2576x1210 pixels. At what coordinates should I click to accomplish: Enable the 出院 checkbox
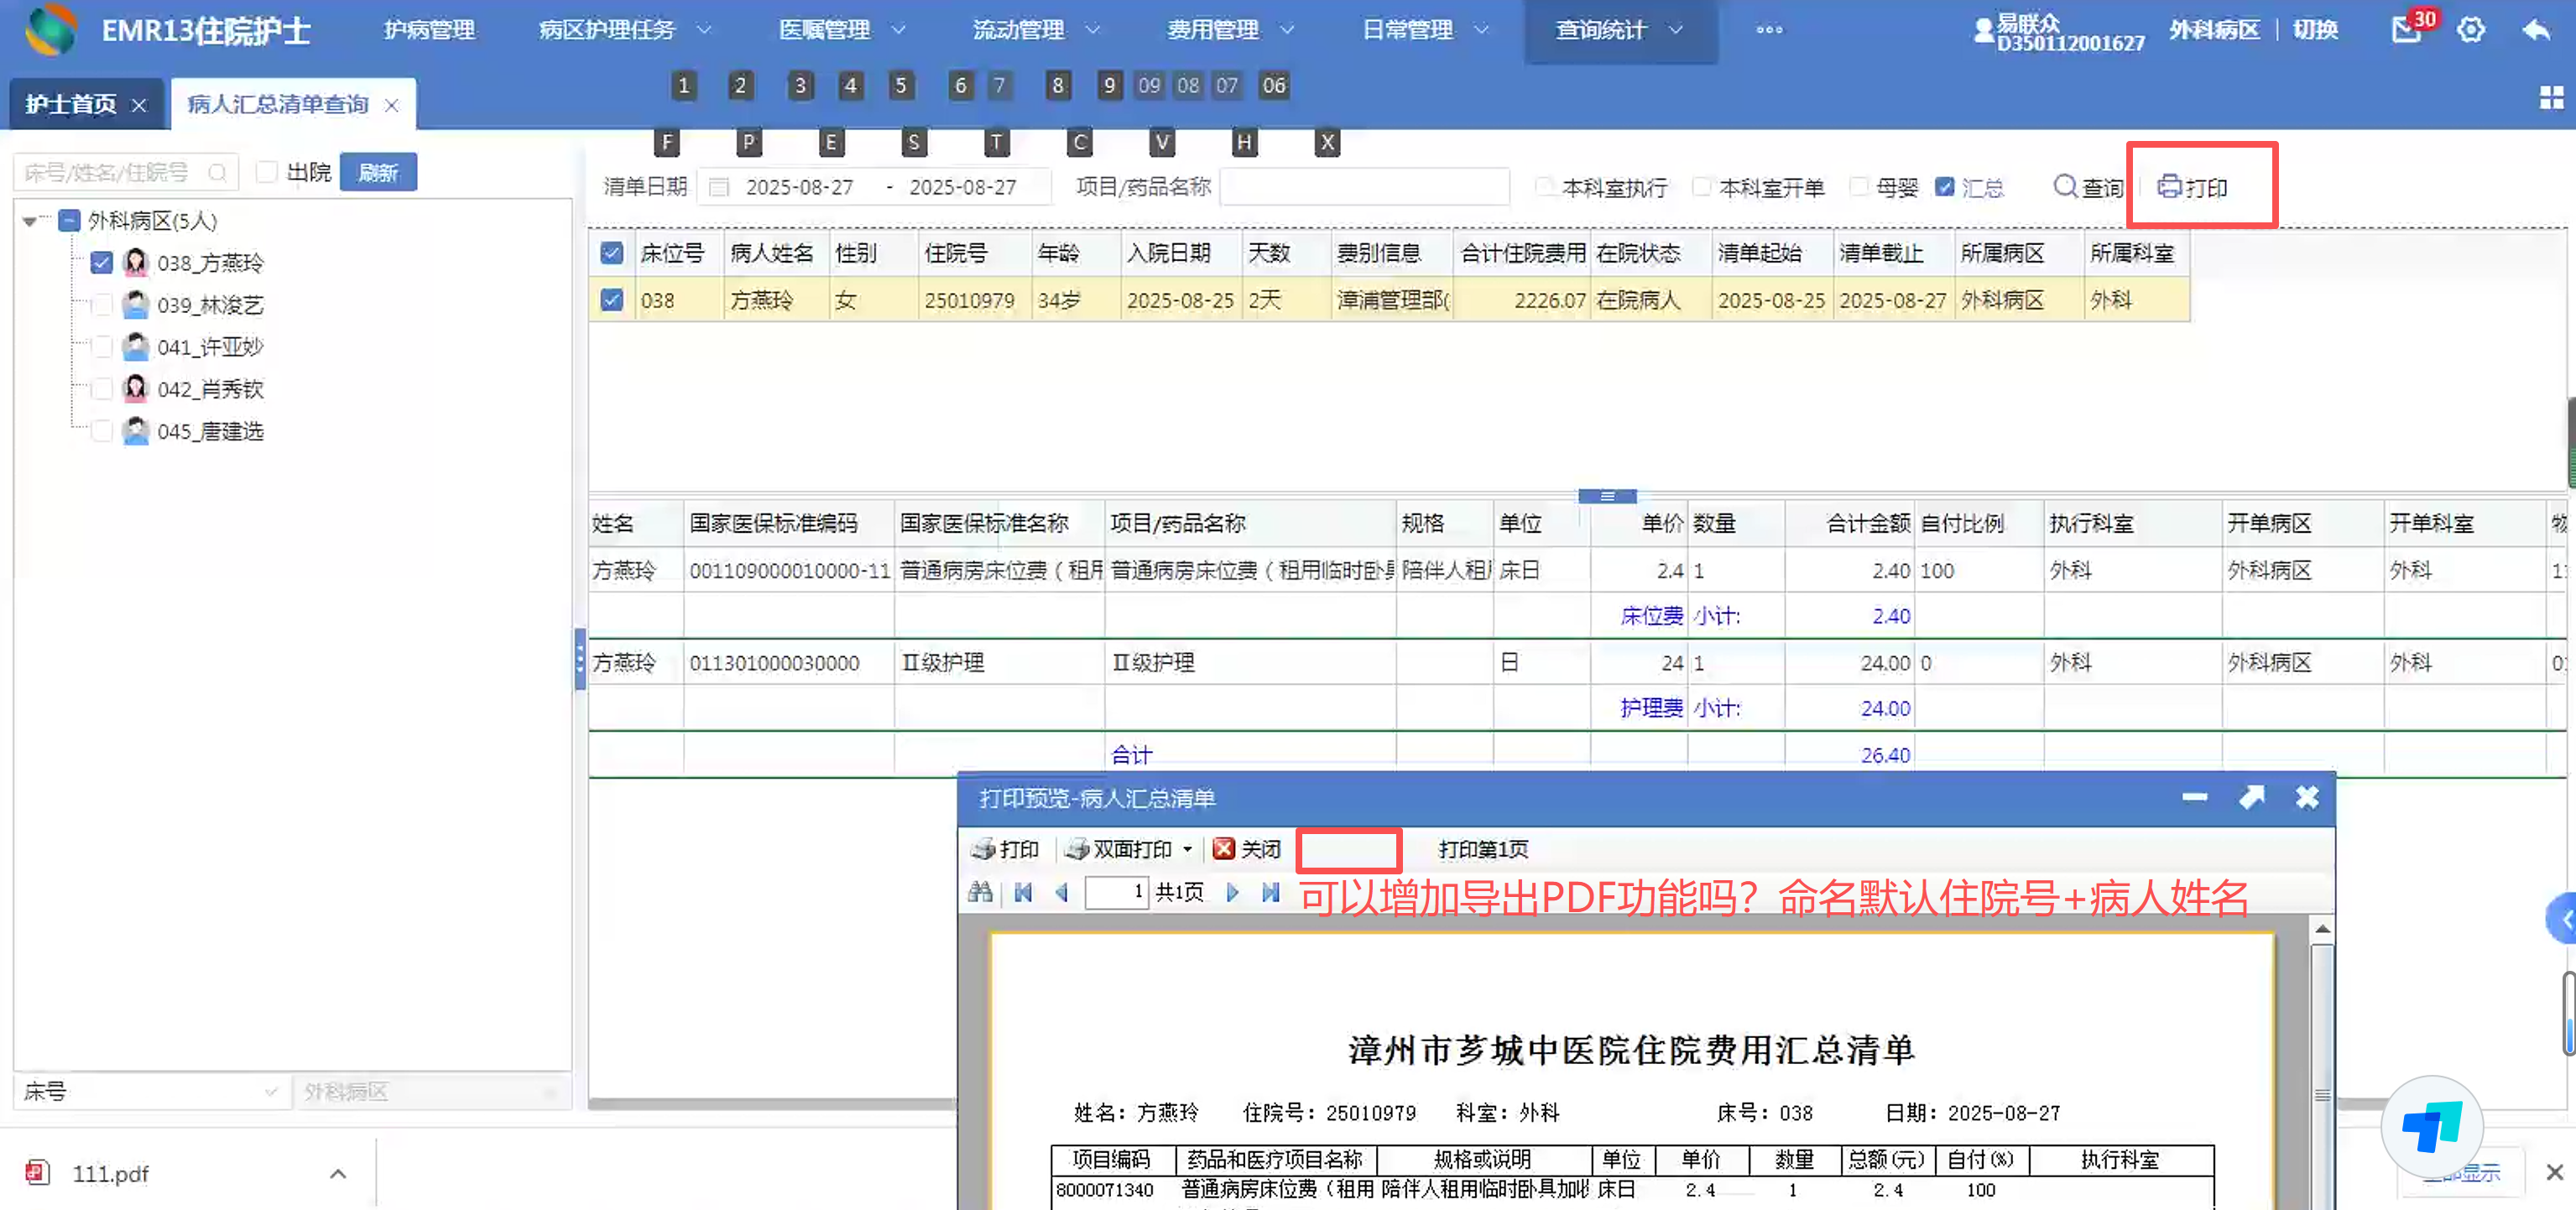(x=266, y=172)
